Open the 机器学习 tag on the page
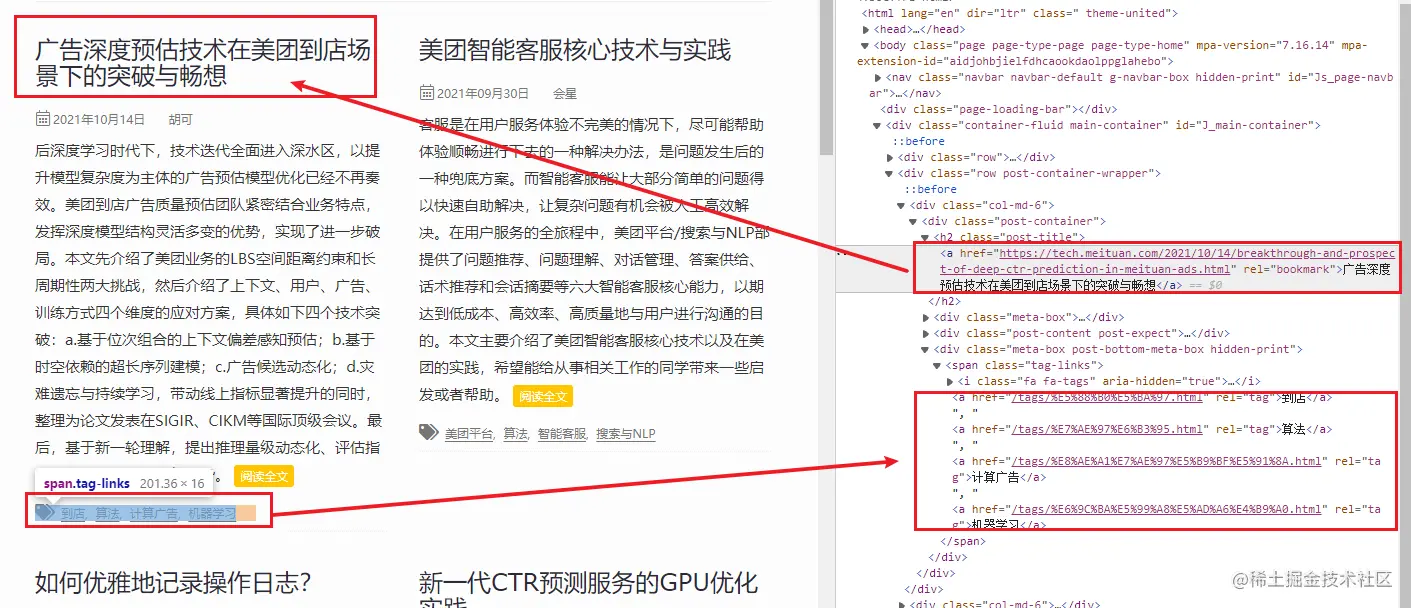This screenshot has height=608, width=1411. click(212, 514)
